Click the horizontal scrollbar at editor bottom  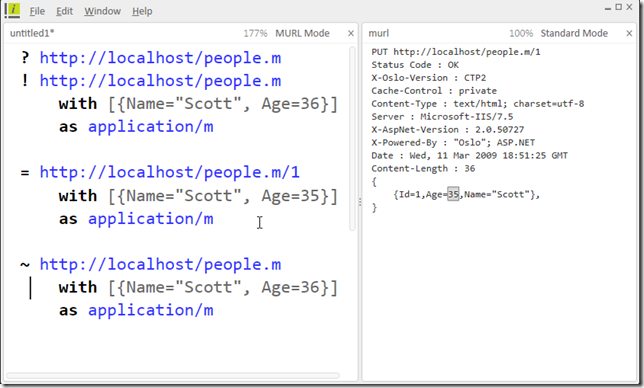(x=172, y=375)
